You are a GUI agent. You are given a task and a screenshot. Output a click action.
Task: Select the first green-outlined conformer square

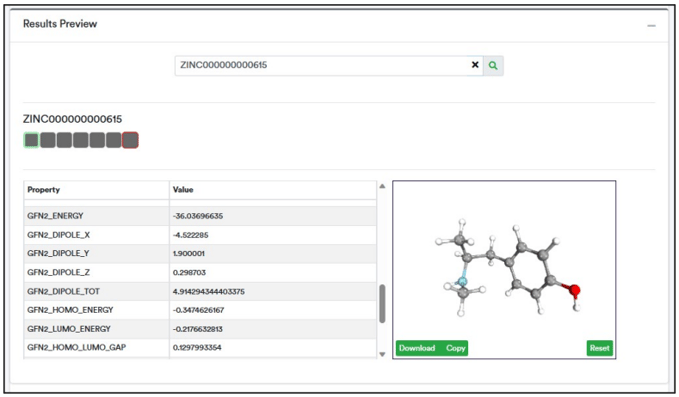[x=31, y=140]
